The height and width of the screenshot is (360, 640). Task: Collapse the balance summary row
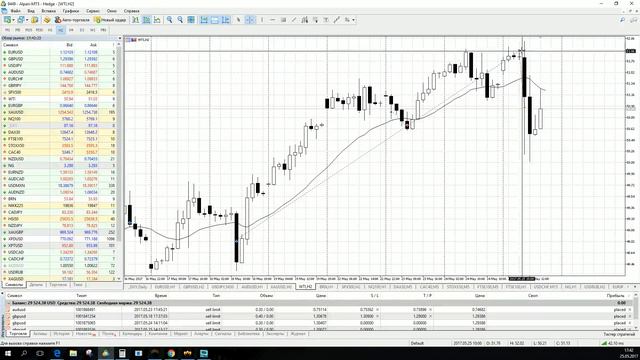(x=8, y=303)
